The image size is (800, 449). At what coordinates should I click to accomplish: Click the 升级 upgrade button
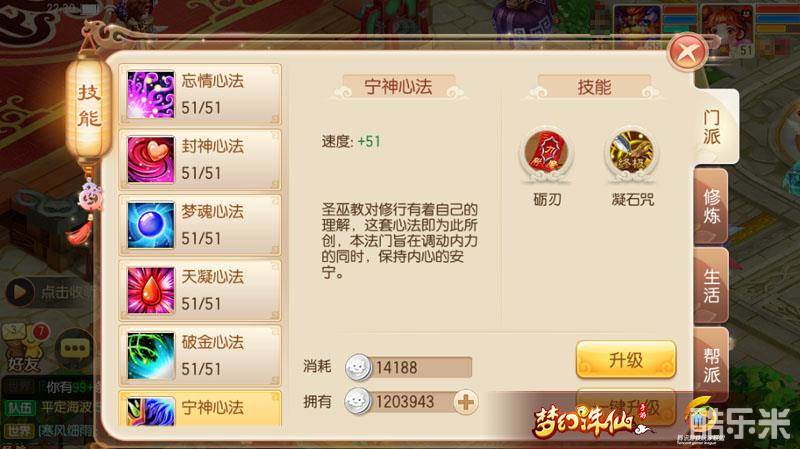(x=626, y=360)
